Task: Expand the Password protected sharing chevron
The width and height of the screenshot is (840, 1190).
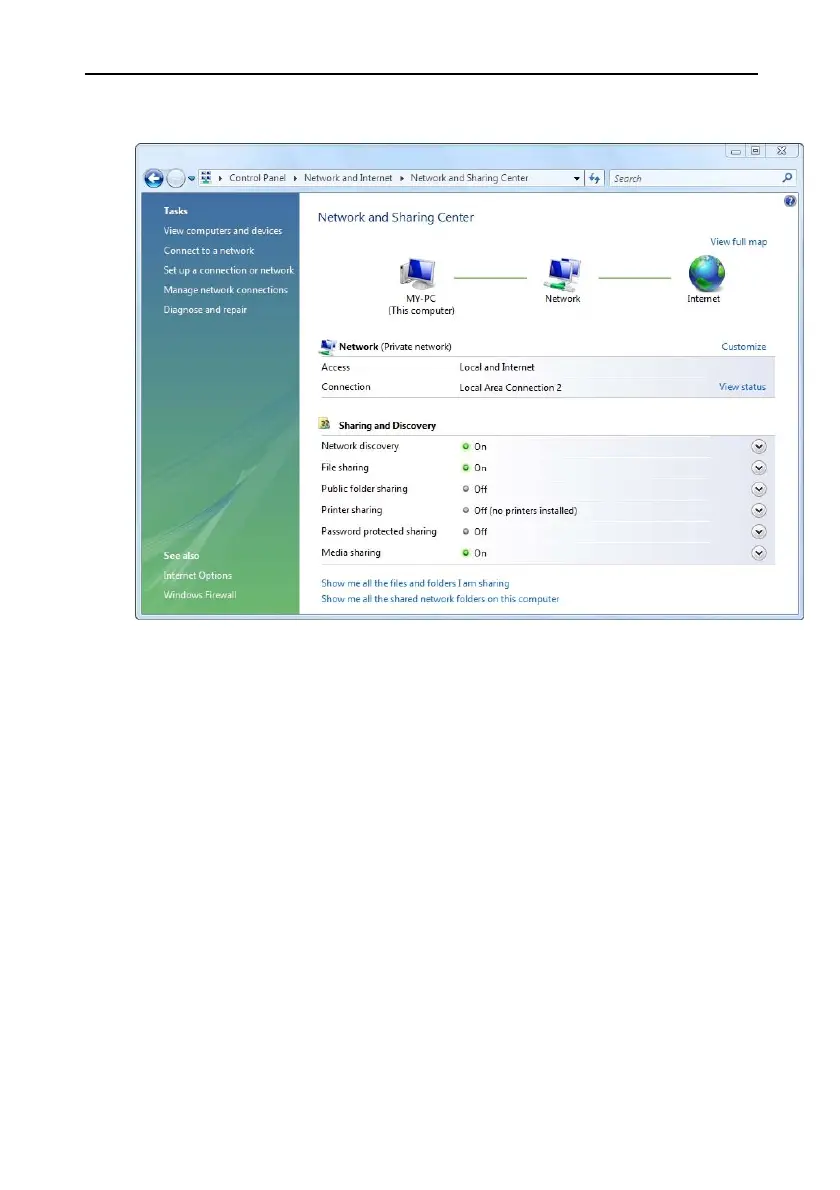Action: [x=759, y=531]
